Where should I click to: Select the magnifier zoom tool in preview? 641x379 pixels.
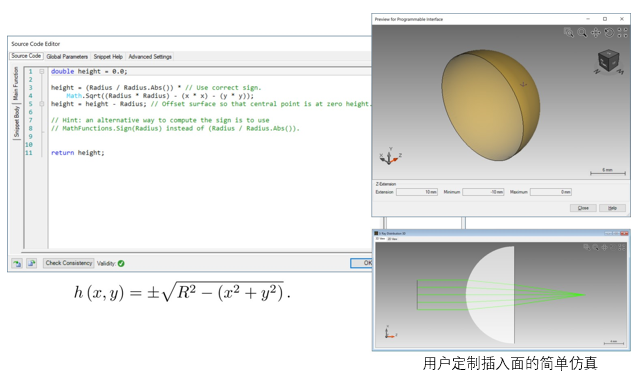[582, 32]
